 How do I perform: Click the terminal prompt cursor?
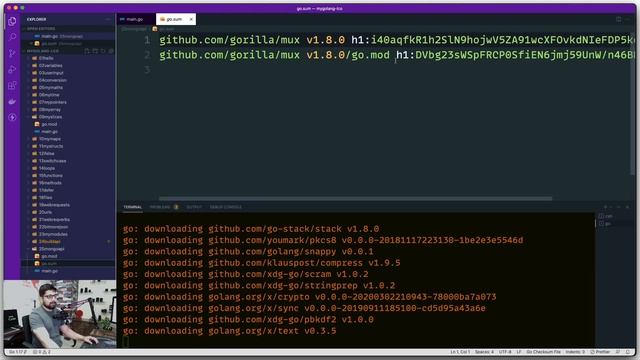tap(126, 342)
